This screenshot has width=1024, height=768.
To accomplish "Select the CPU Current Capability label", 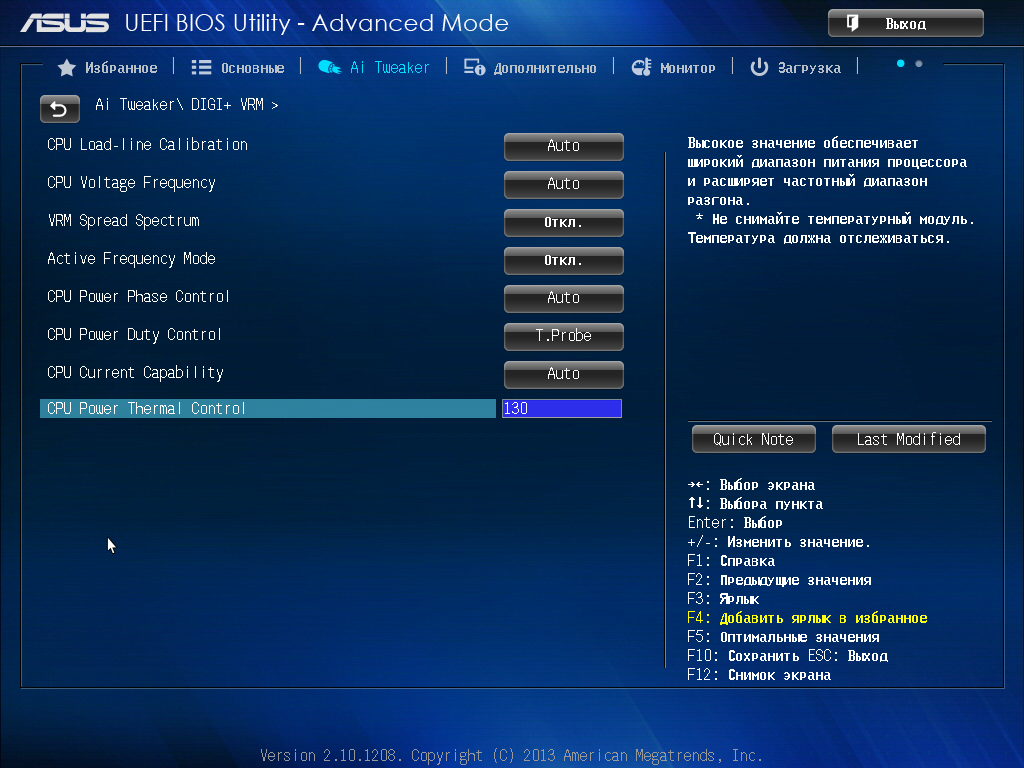I will tap(135, 372).
